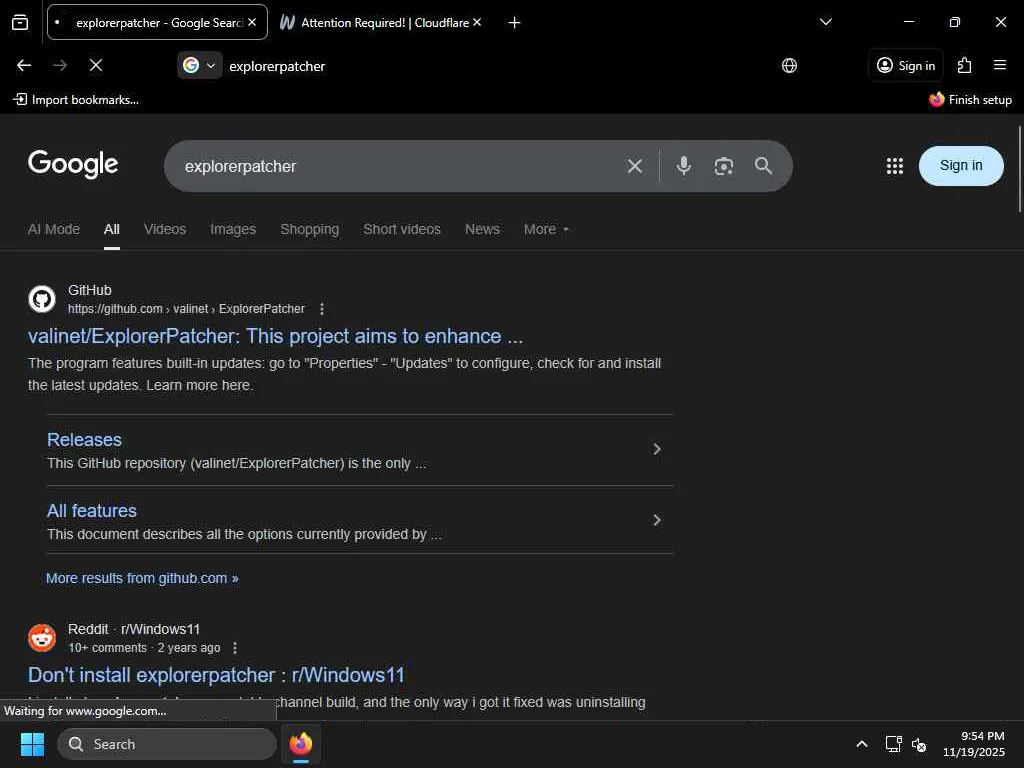
Task: Open the Firefox extensions puzzle icon
Action: click(x=964, y=66)
